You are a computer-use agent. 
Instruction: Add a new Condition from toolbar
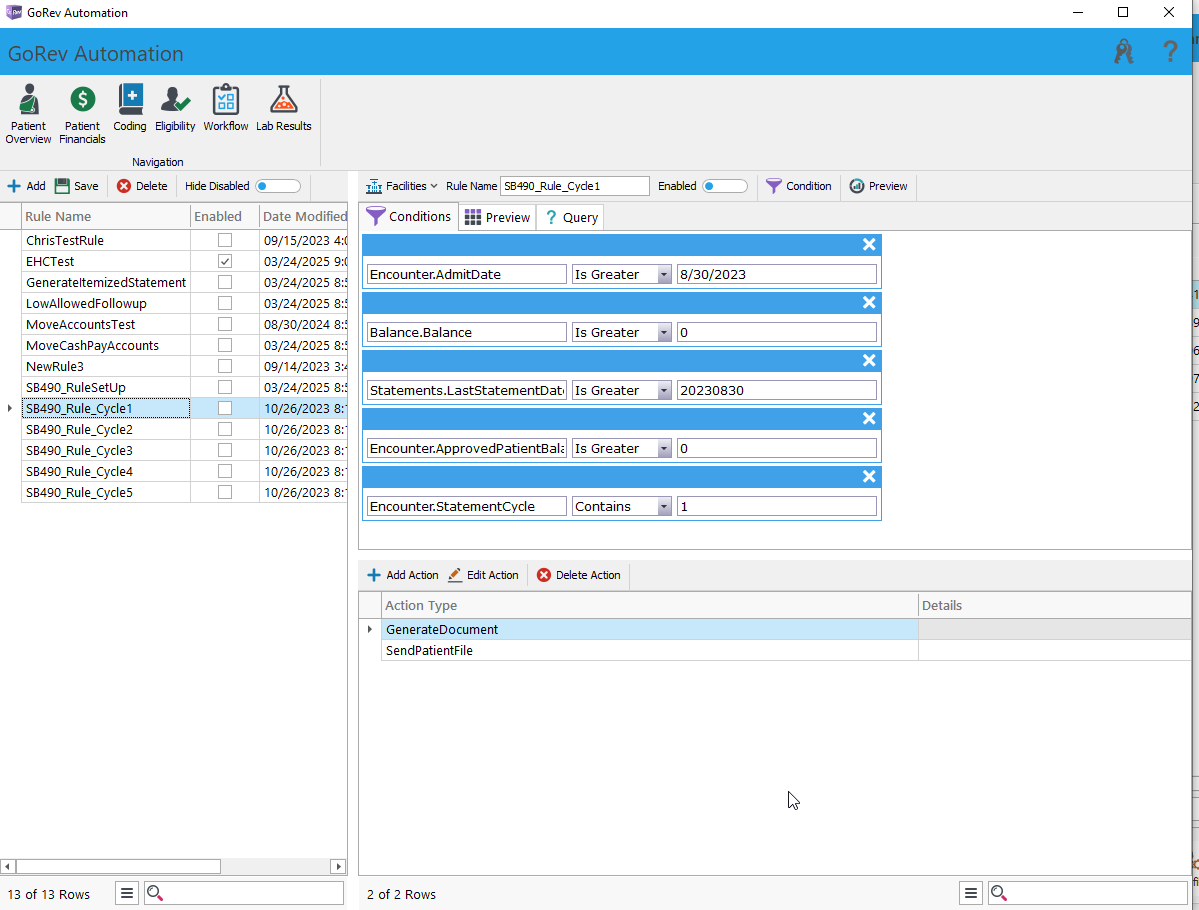[798, 186]
